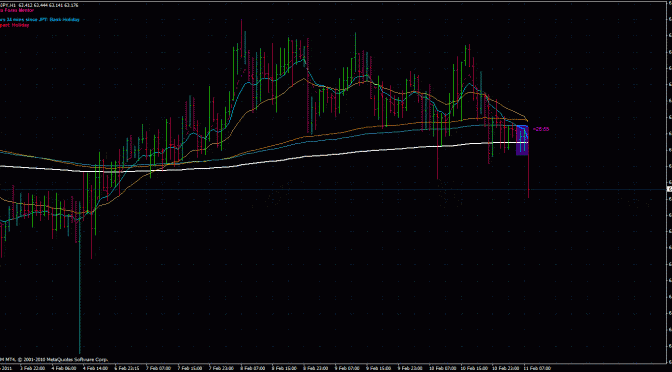Screen dimensions: 672x372
Task: Click the magenta countdown label beside purple box
Action: [x=540, y=129]
